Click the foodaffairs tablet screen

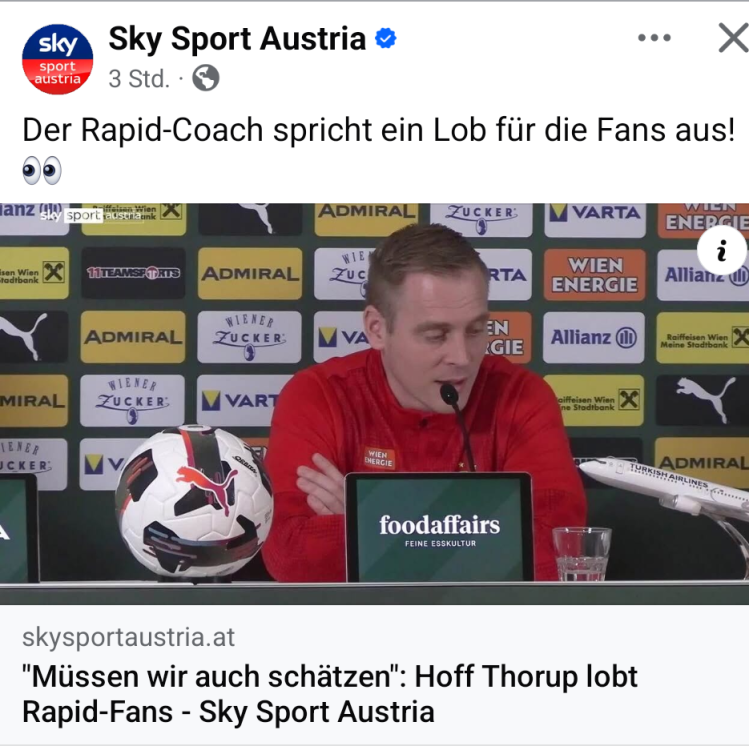pyautogui.click(x=440, y=529)
